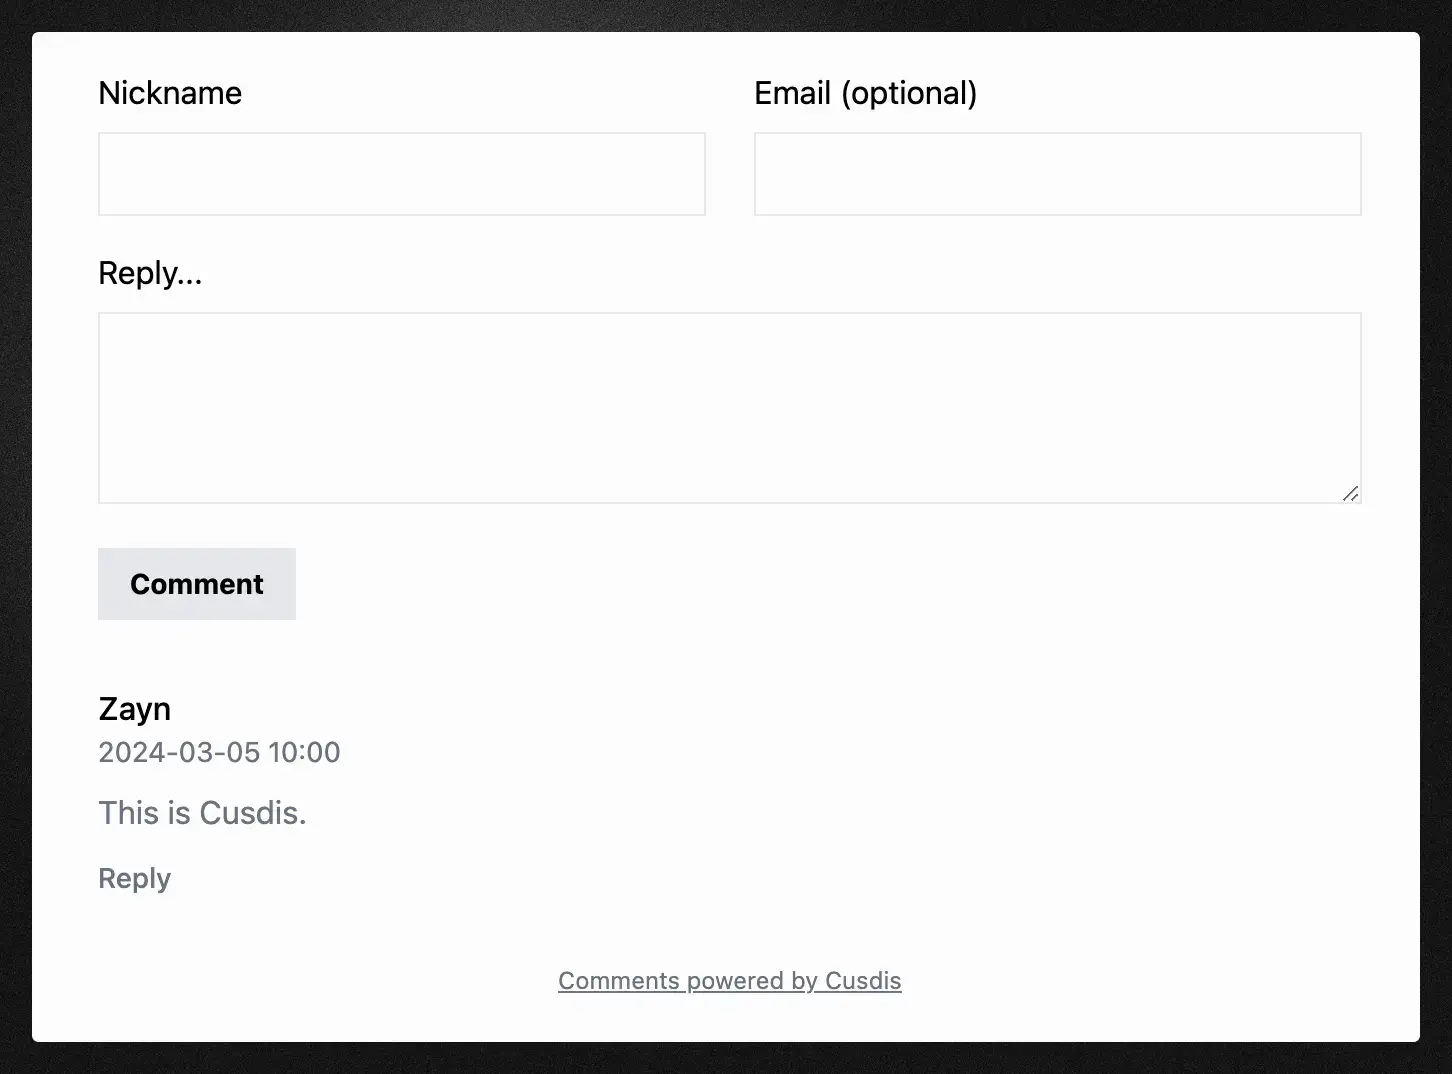Click the "Reply..." label above the textarea
This screenshot has width=1452, height=1074.
tap(150, 273)
